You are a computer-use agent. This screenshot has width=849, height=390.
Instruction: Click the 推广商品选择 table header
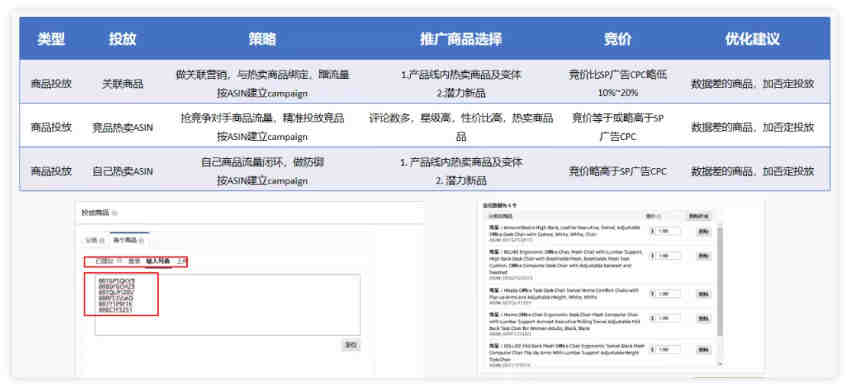pos(461,39)
